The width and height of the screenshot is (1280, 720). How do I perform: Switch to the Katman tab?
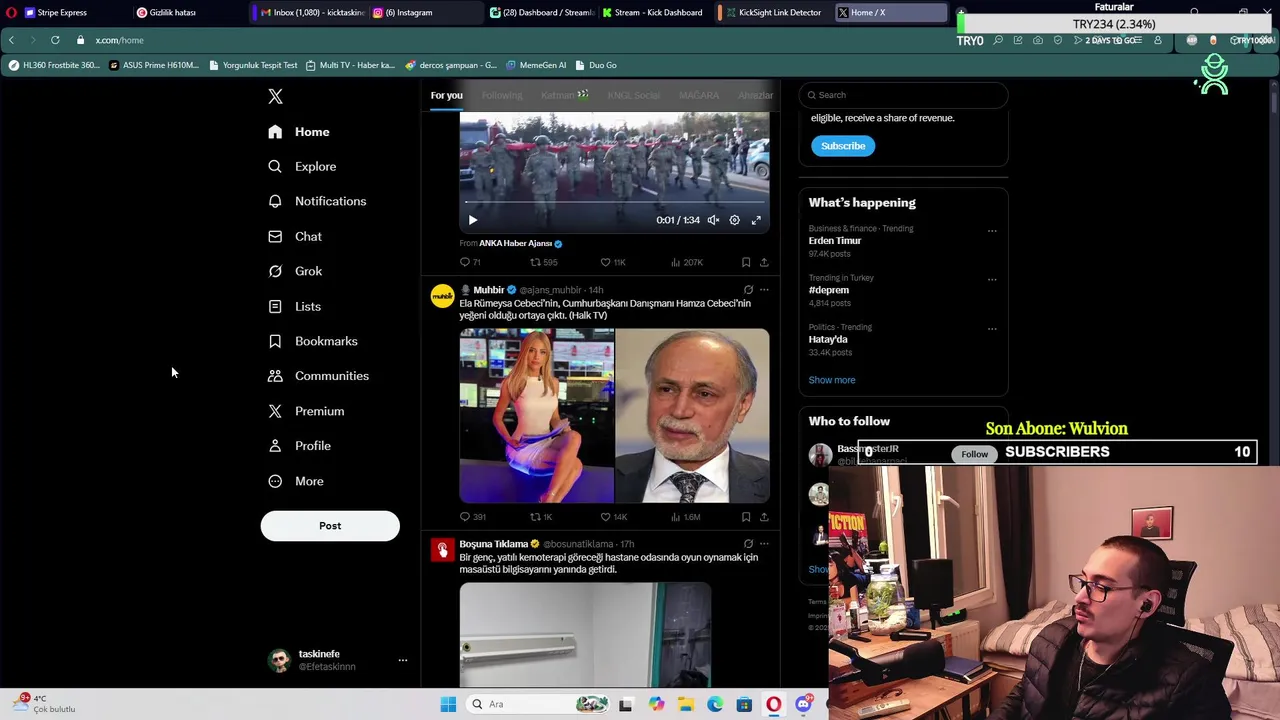point(565,95)
